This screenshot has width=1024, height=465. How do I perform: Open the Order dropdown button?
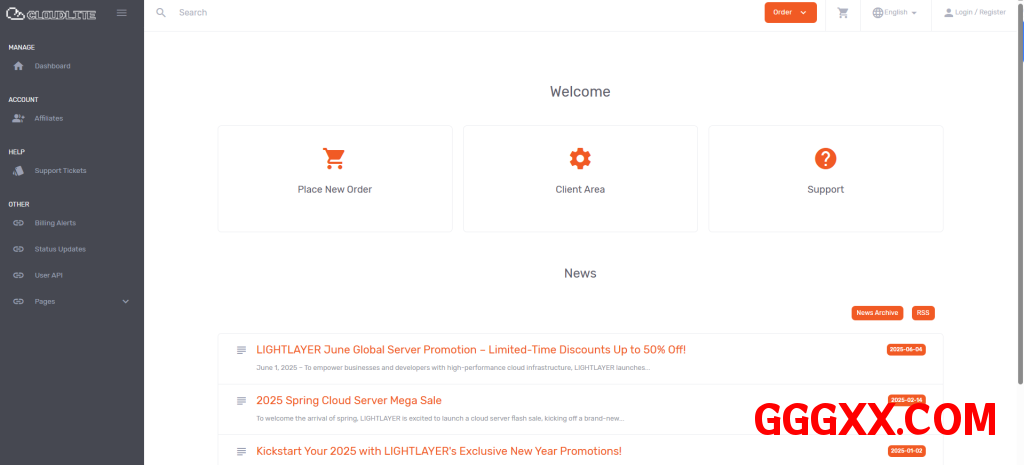coord(790,13)
